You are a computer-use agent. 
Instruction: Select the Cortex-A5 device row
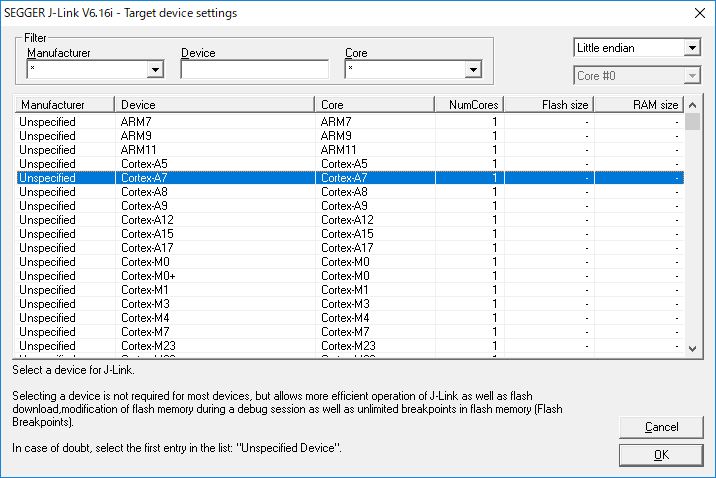(x=350, y=164)
